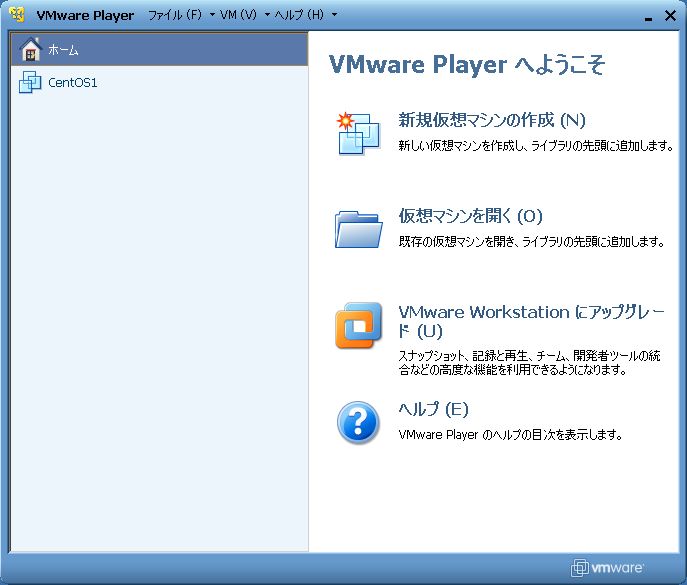The image size is (687, 585).
Task: Expand the dropdown arrow next to VM (V)
Action: (x=267, y=15)
